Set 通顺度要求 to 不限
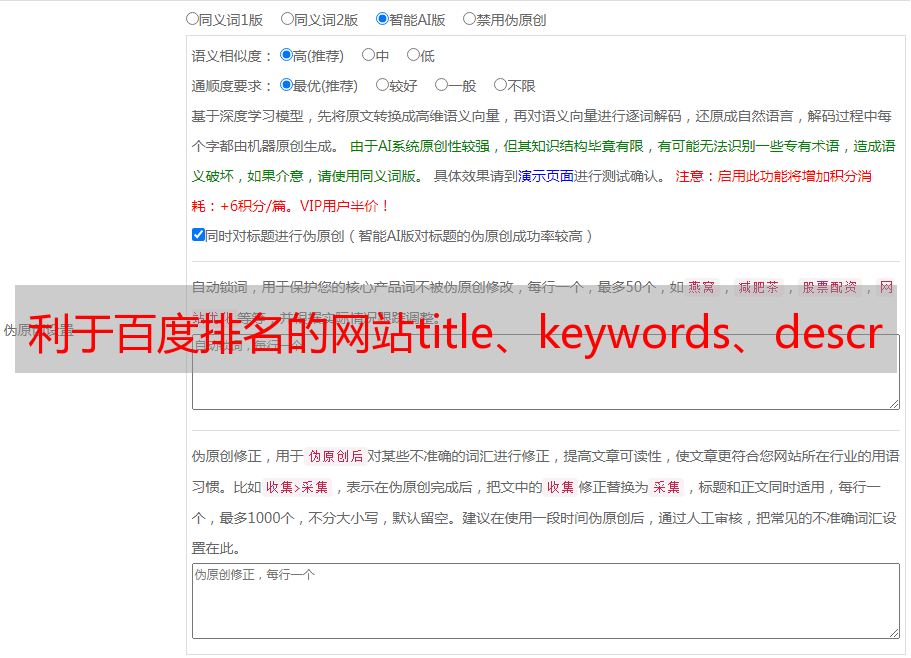Screen dimensions: 911x658 [x=500, y=85]
